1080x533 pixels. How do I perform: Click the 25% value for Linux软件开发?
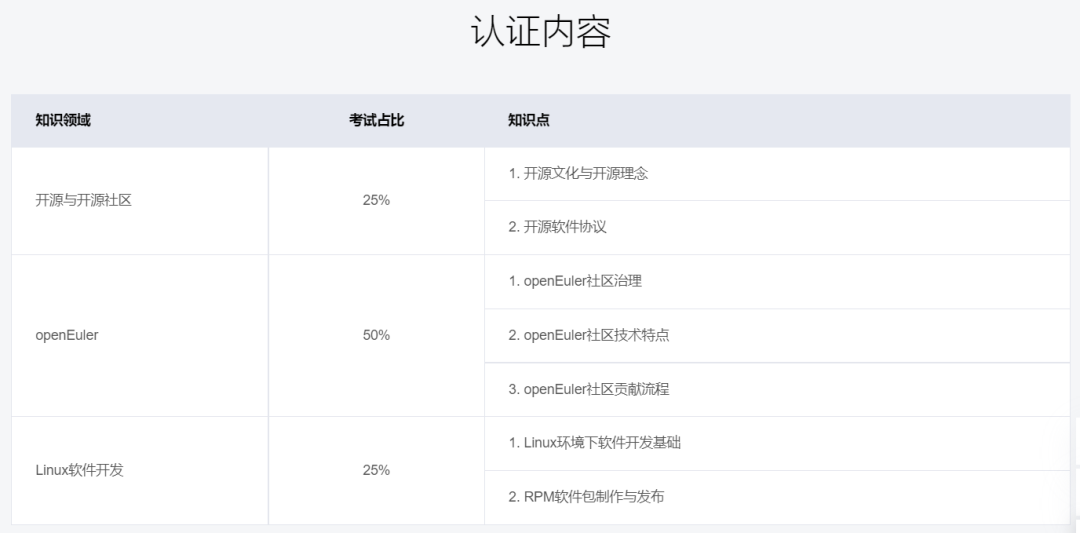point(376,470)
